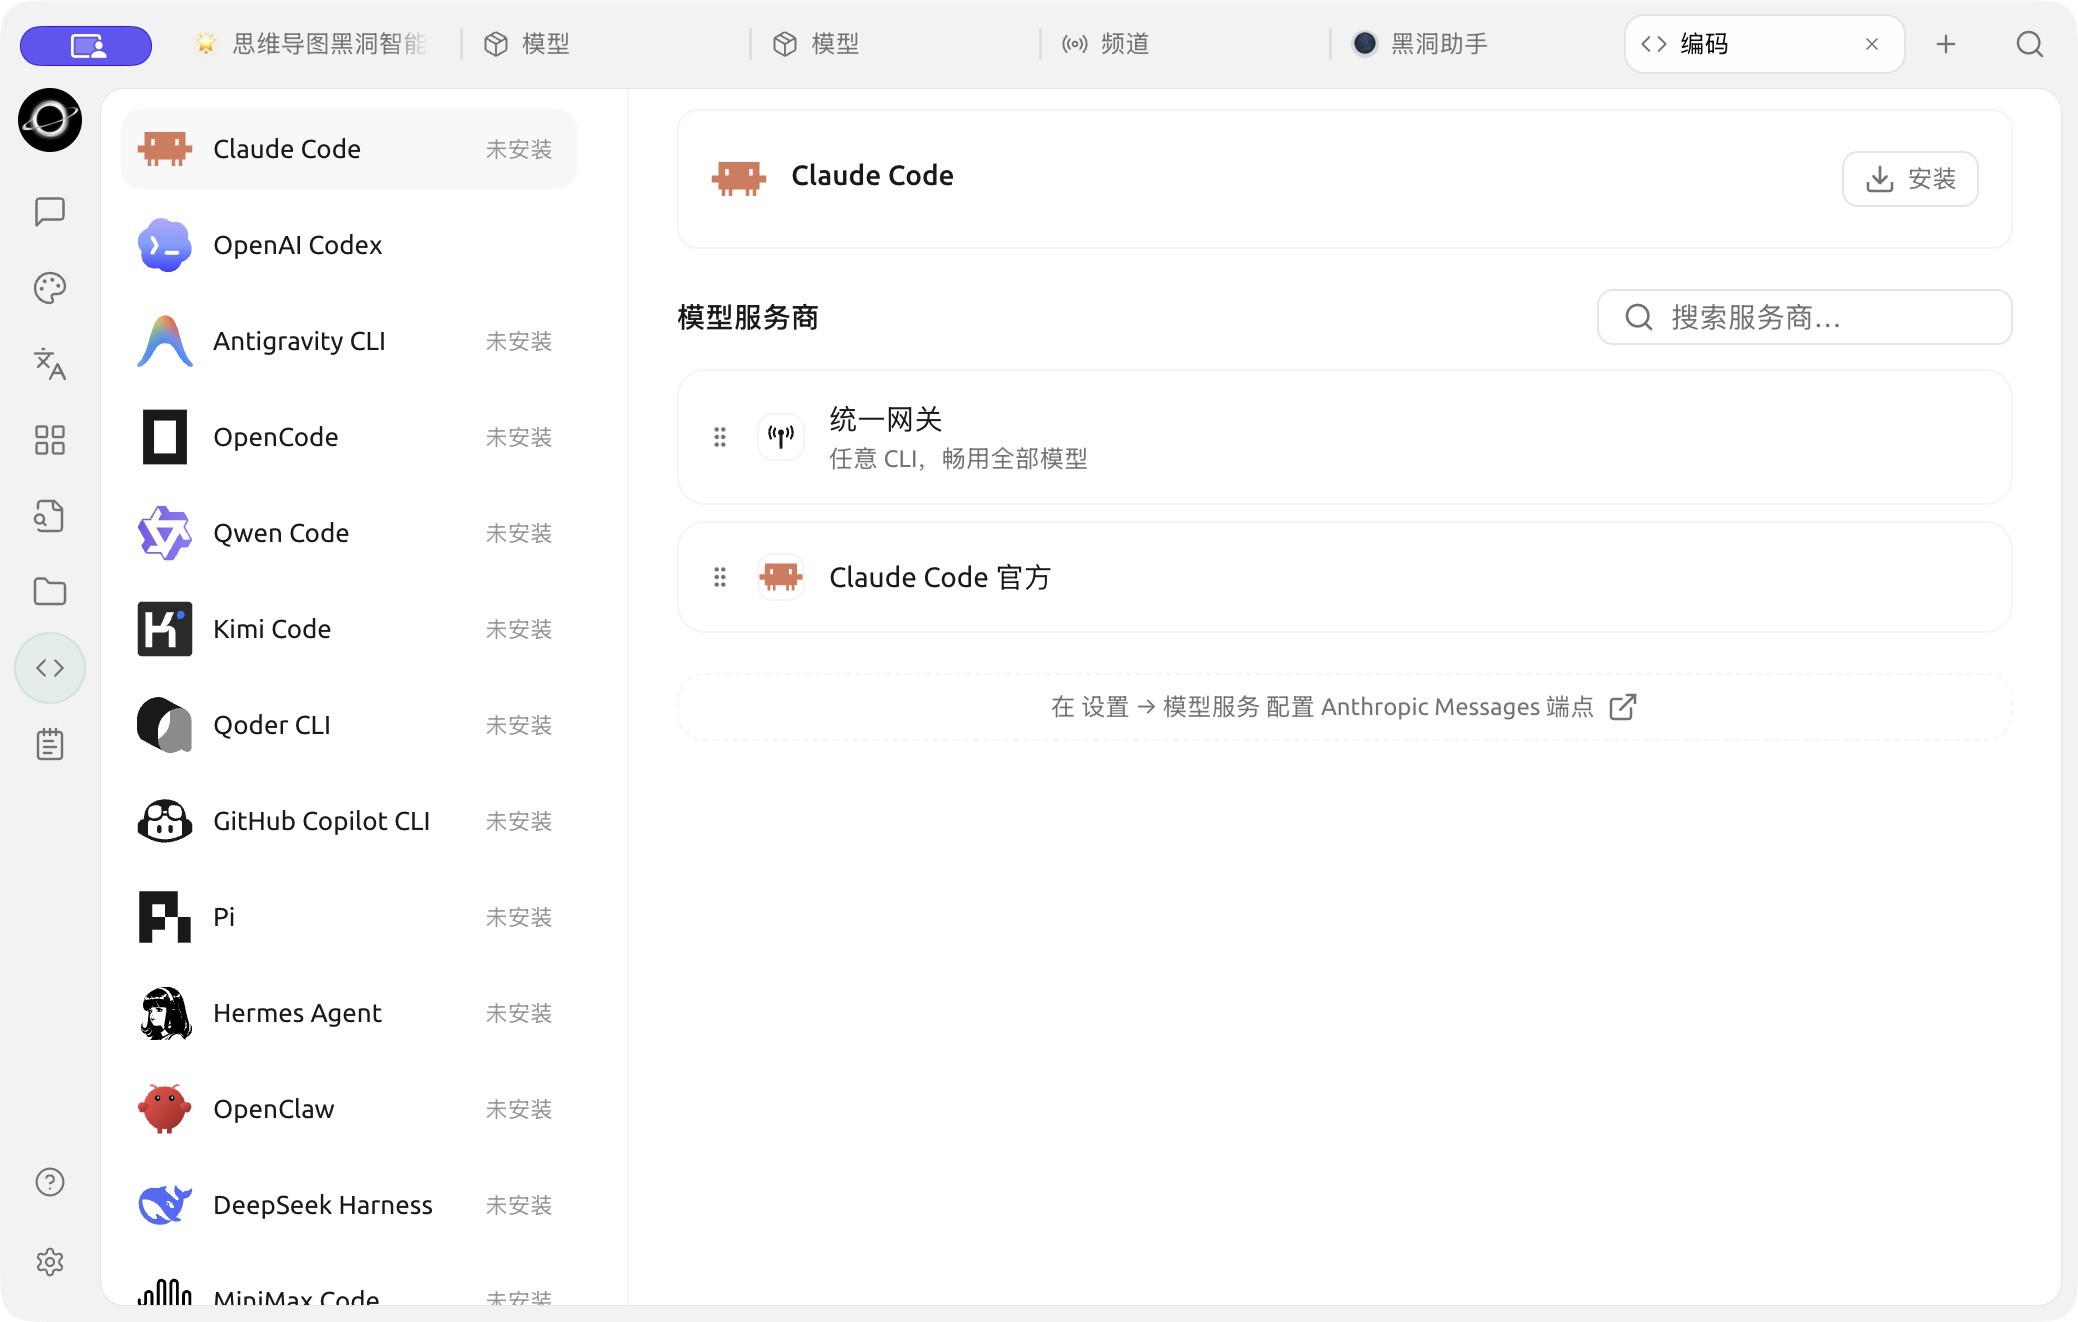Open the translate sidebar icon
Viewport: 2078px width, 1322px height.
[50, 364]
